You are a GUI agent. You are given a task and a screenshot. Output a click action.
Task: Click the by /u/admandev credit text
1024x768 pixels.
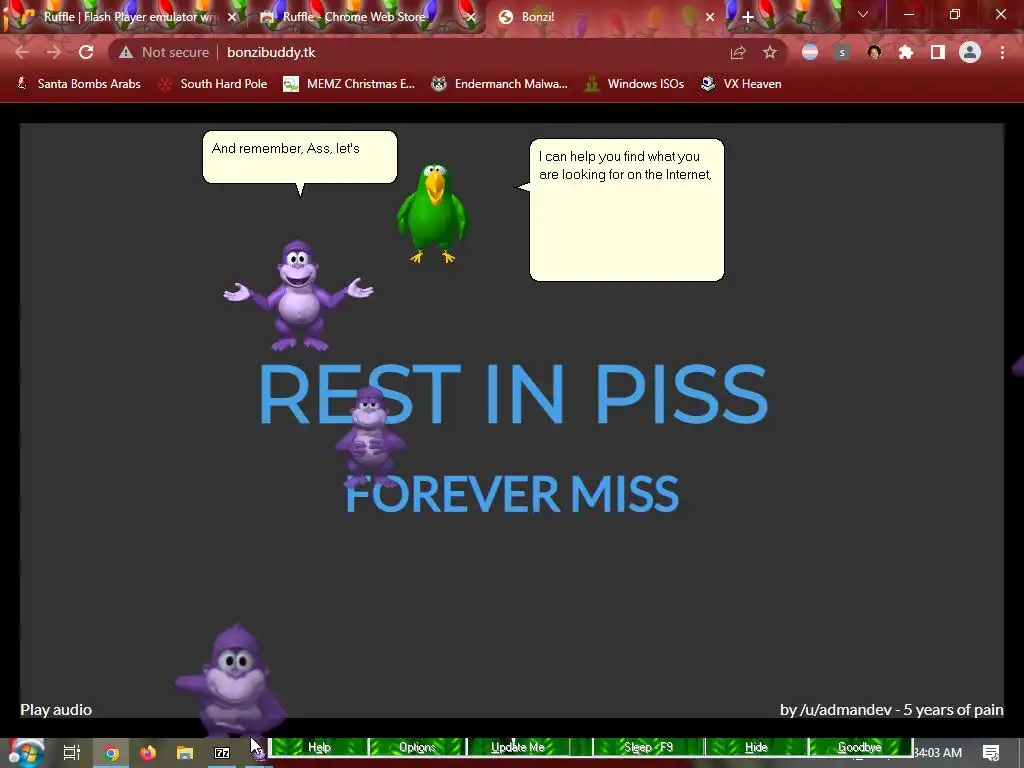[891, 710]
